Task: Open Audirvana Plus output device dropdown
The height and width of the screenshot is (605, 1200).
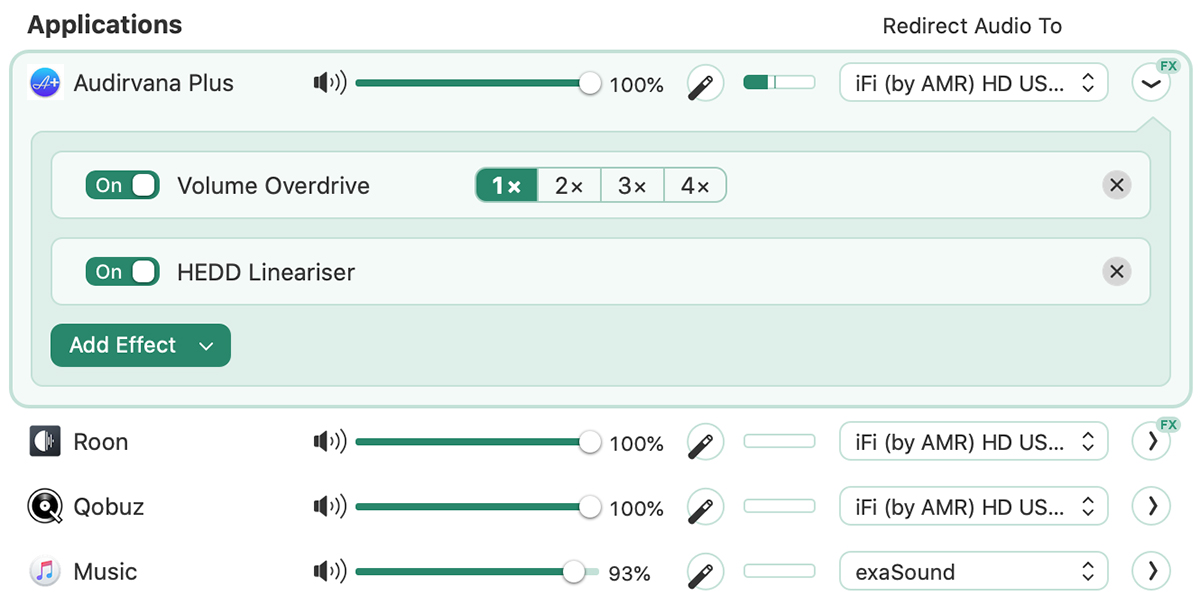Action: pyautogui.click(x=974, y=83)
